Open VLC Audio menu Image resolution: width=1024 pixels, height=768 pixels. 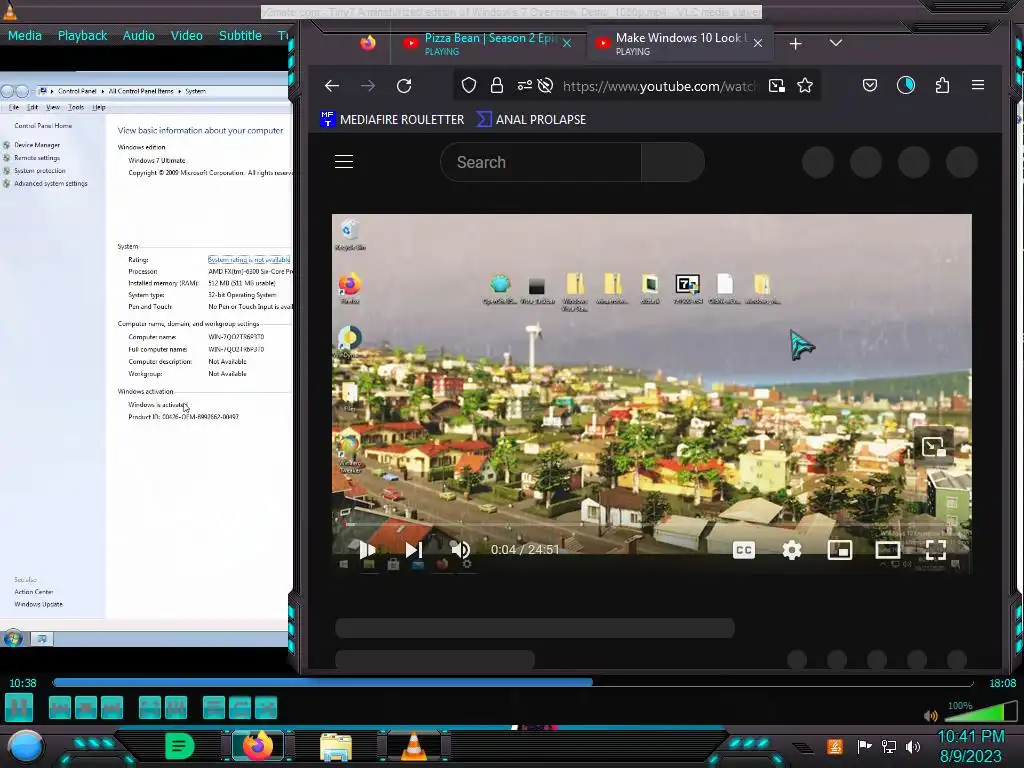138,35
